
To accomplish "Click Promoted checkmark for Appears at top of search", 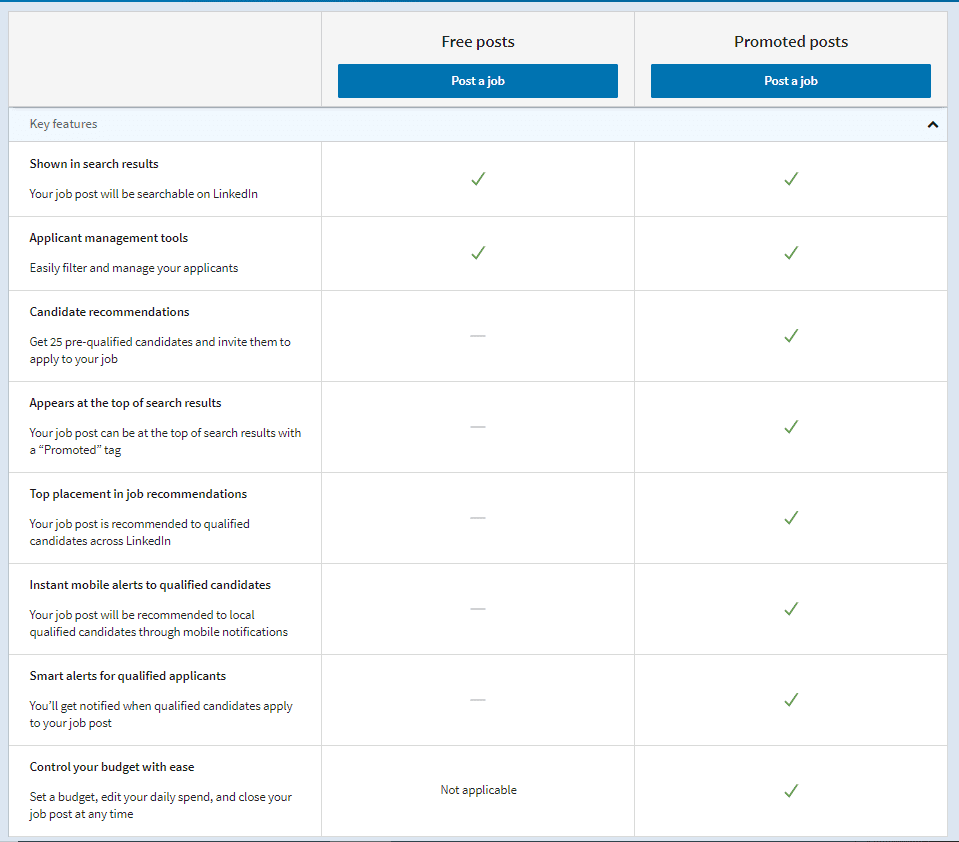I will click(791, 427).
